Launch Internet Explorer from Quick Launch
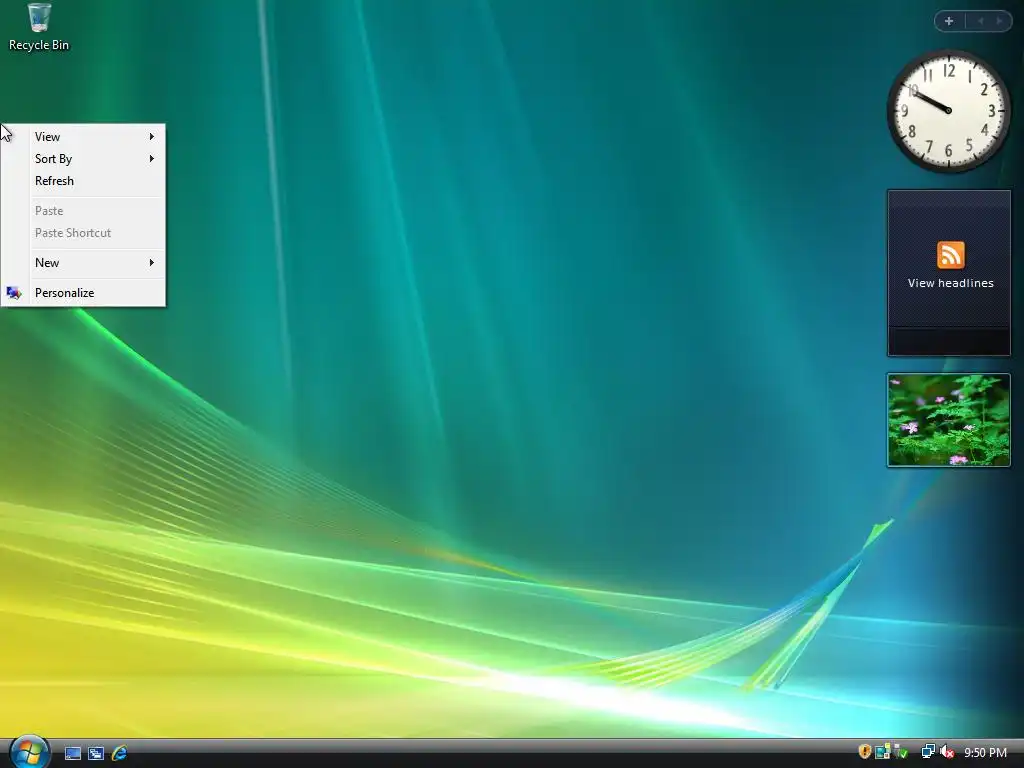 [120, 753]
